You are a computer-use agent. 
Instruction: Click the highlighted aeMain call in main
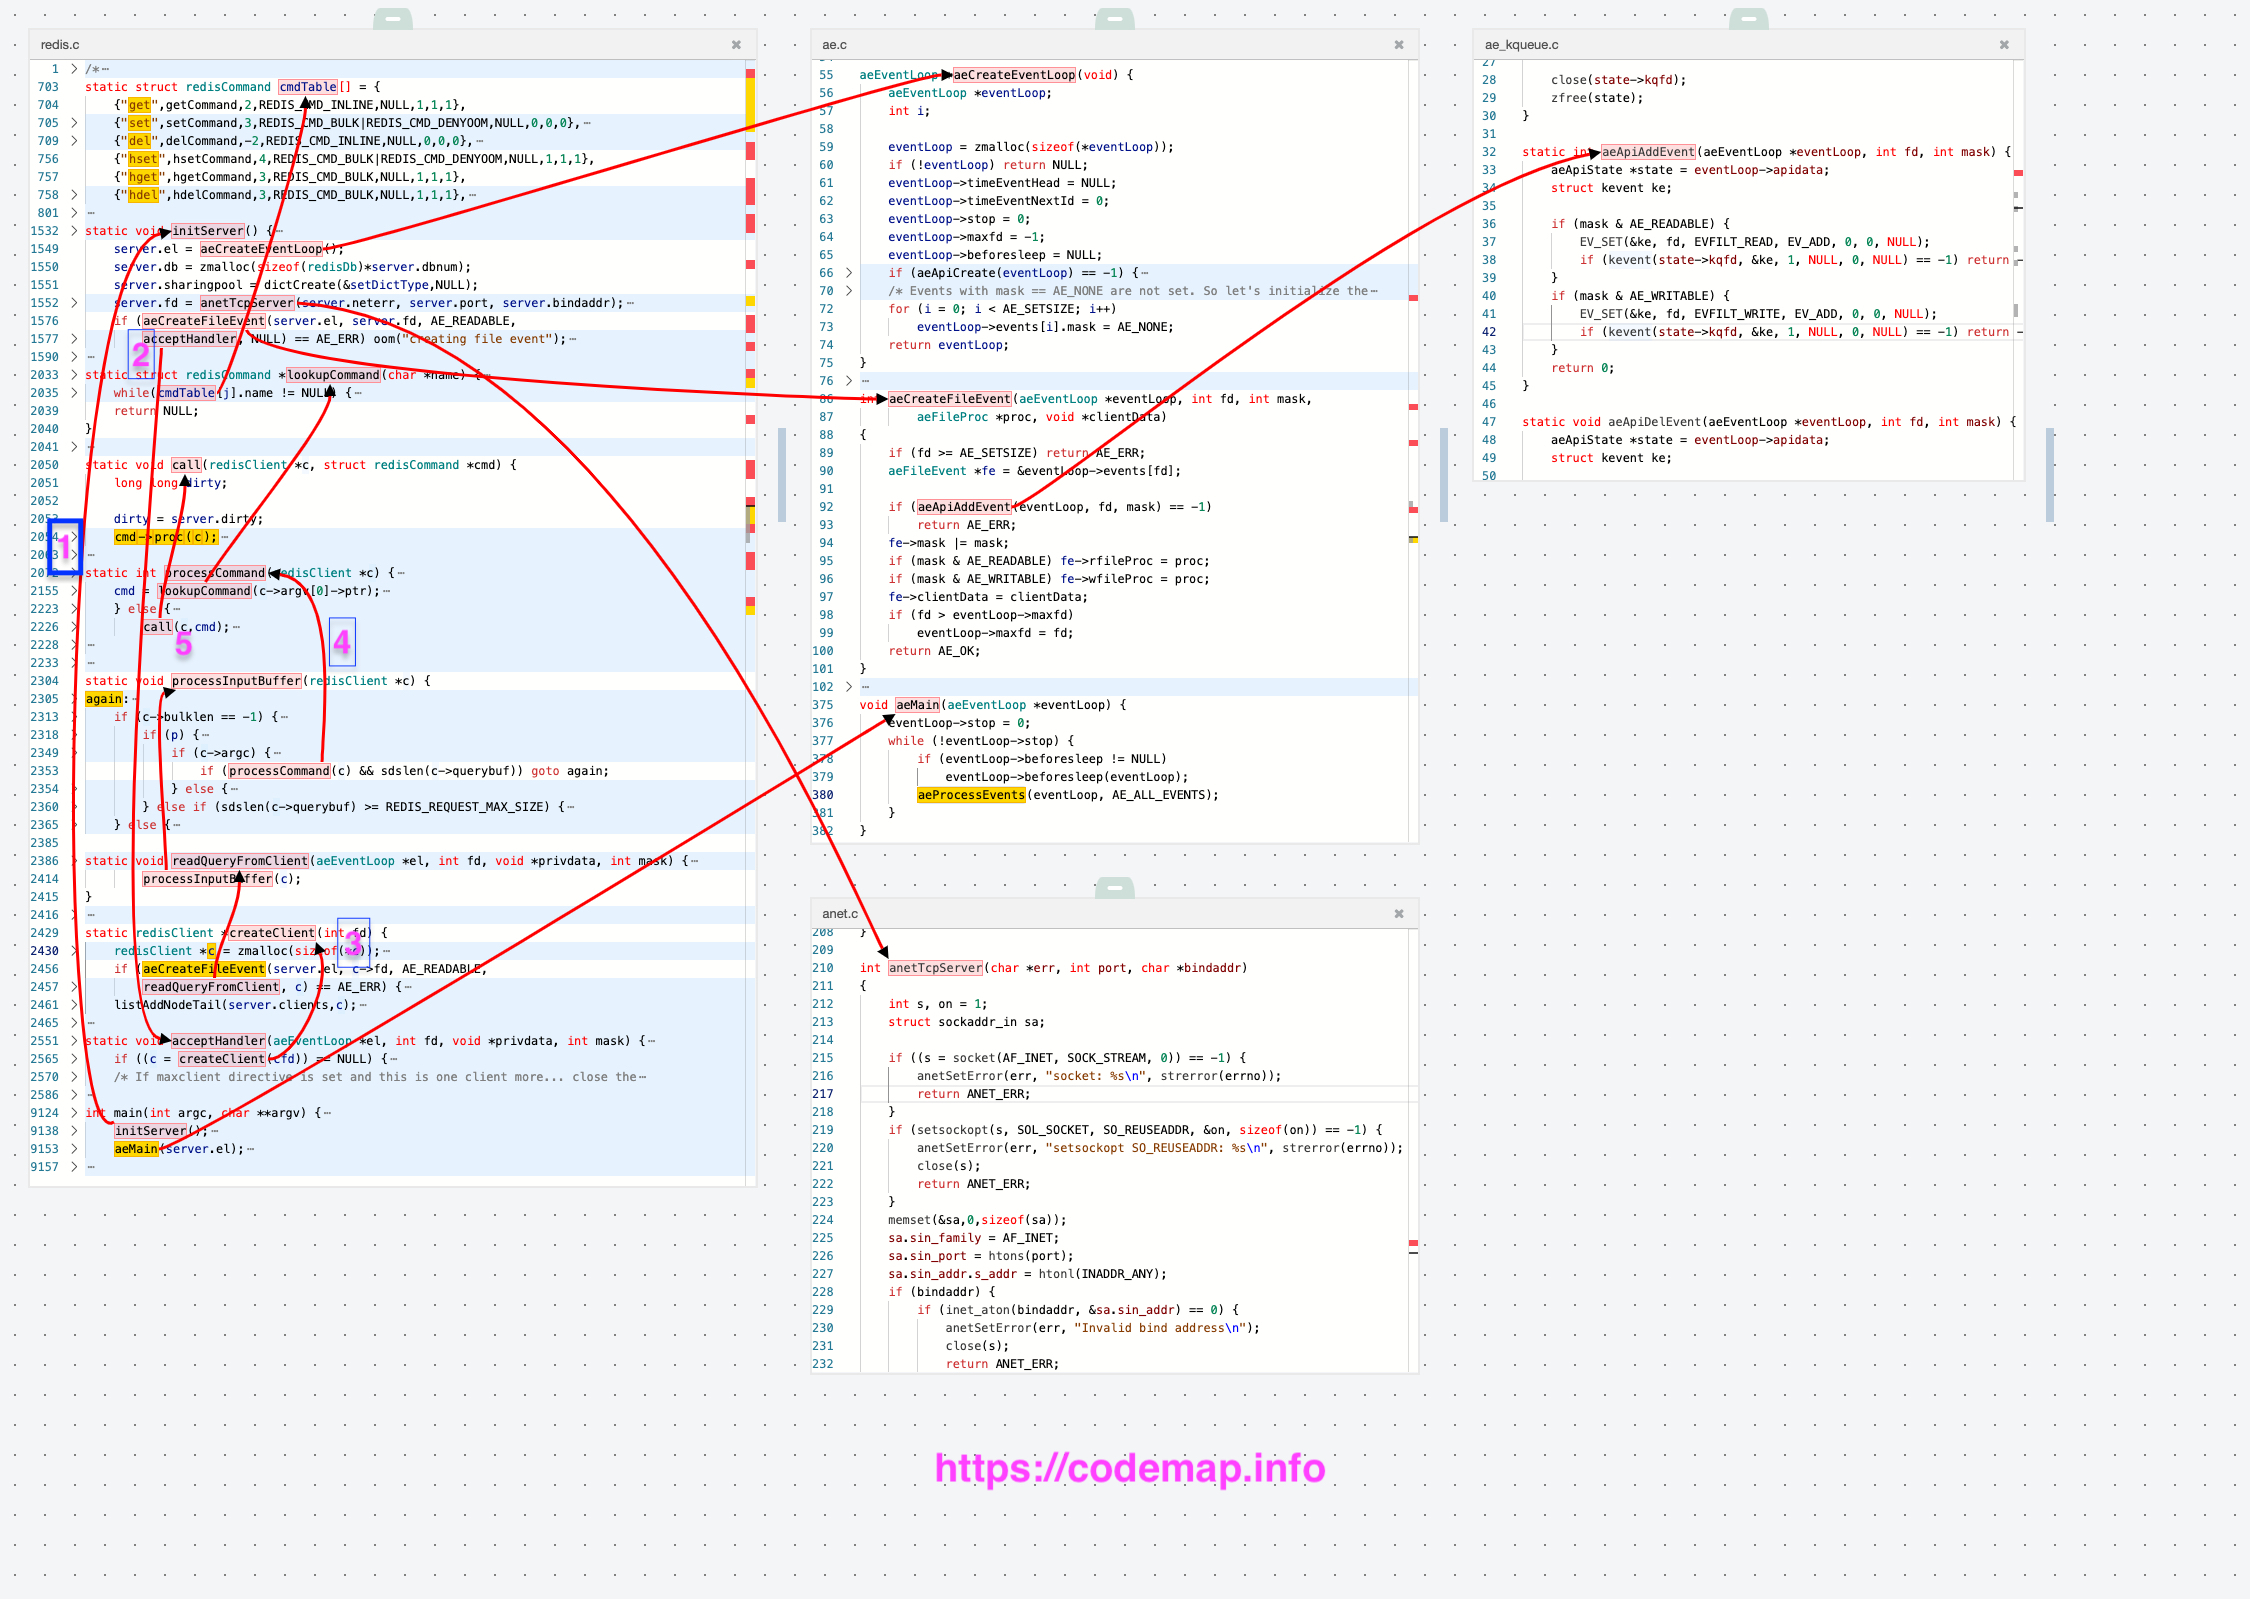point(136,1149)
